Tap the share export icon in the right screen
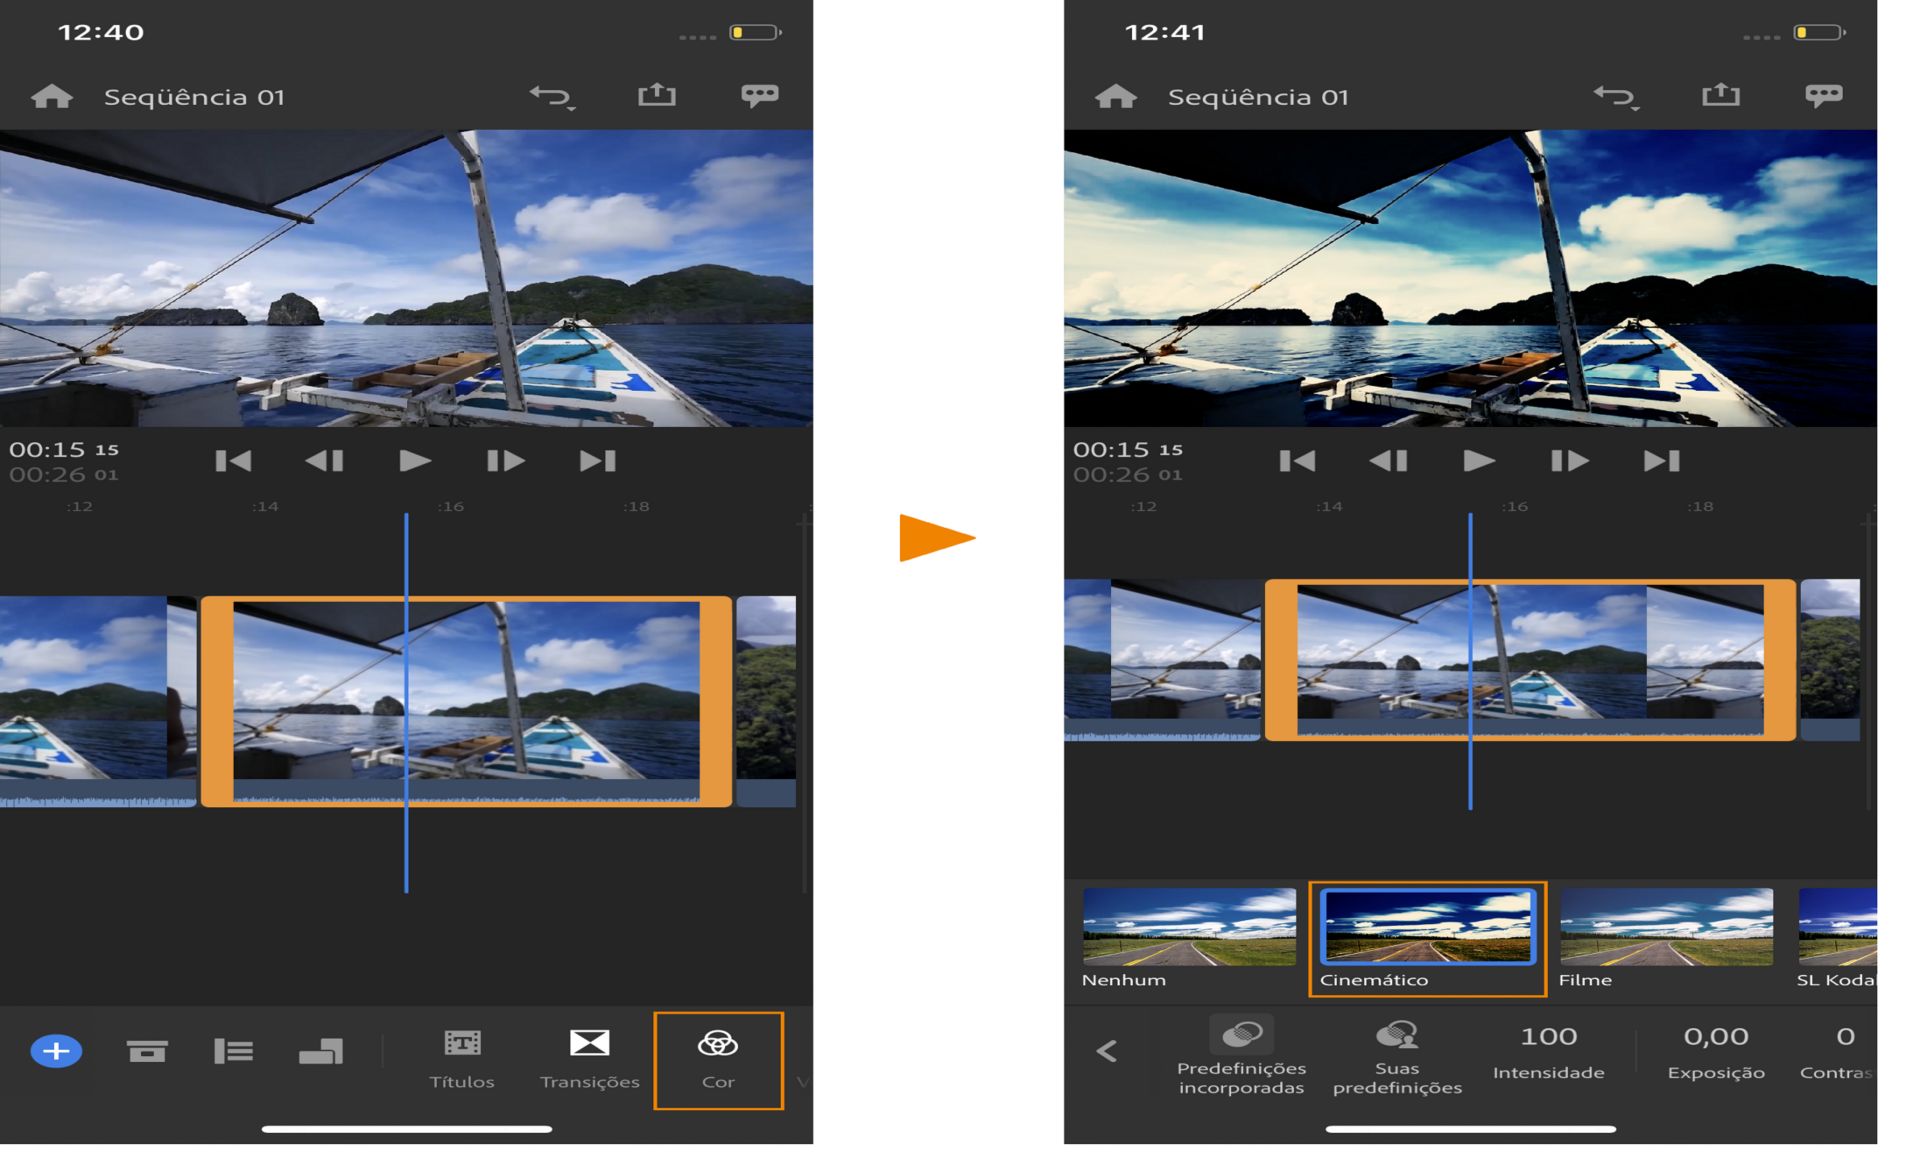1920x1173 pixels. click(x=1720, y=96)
